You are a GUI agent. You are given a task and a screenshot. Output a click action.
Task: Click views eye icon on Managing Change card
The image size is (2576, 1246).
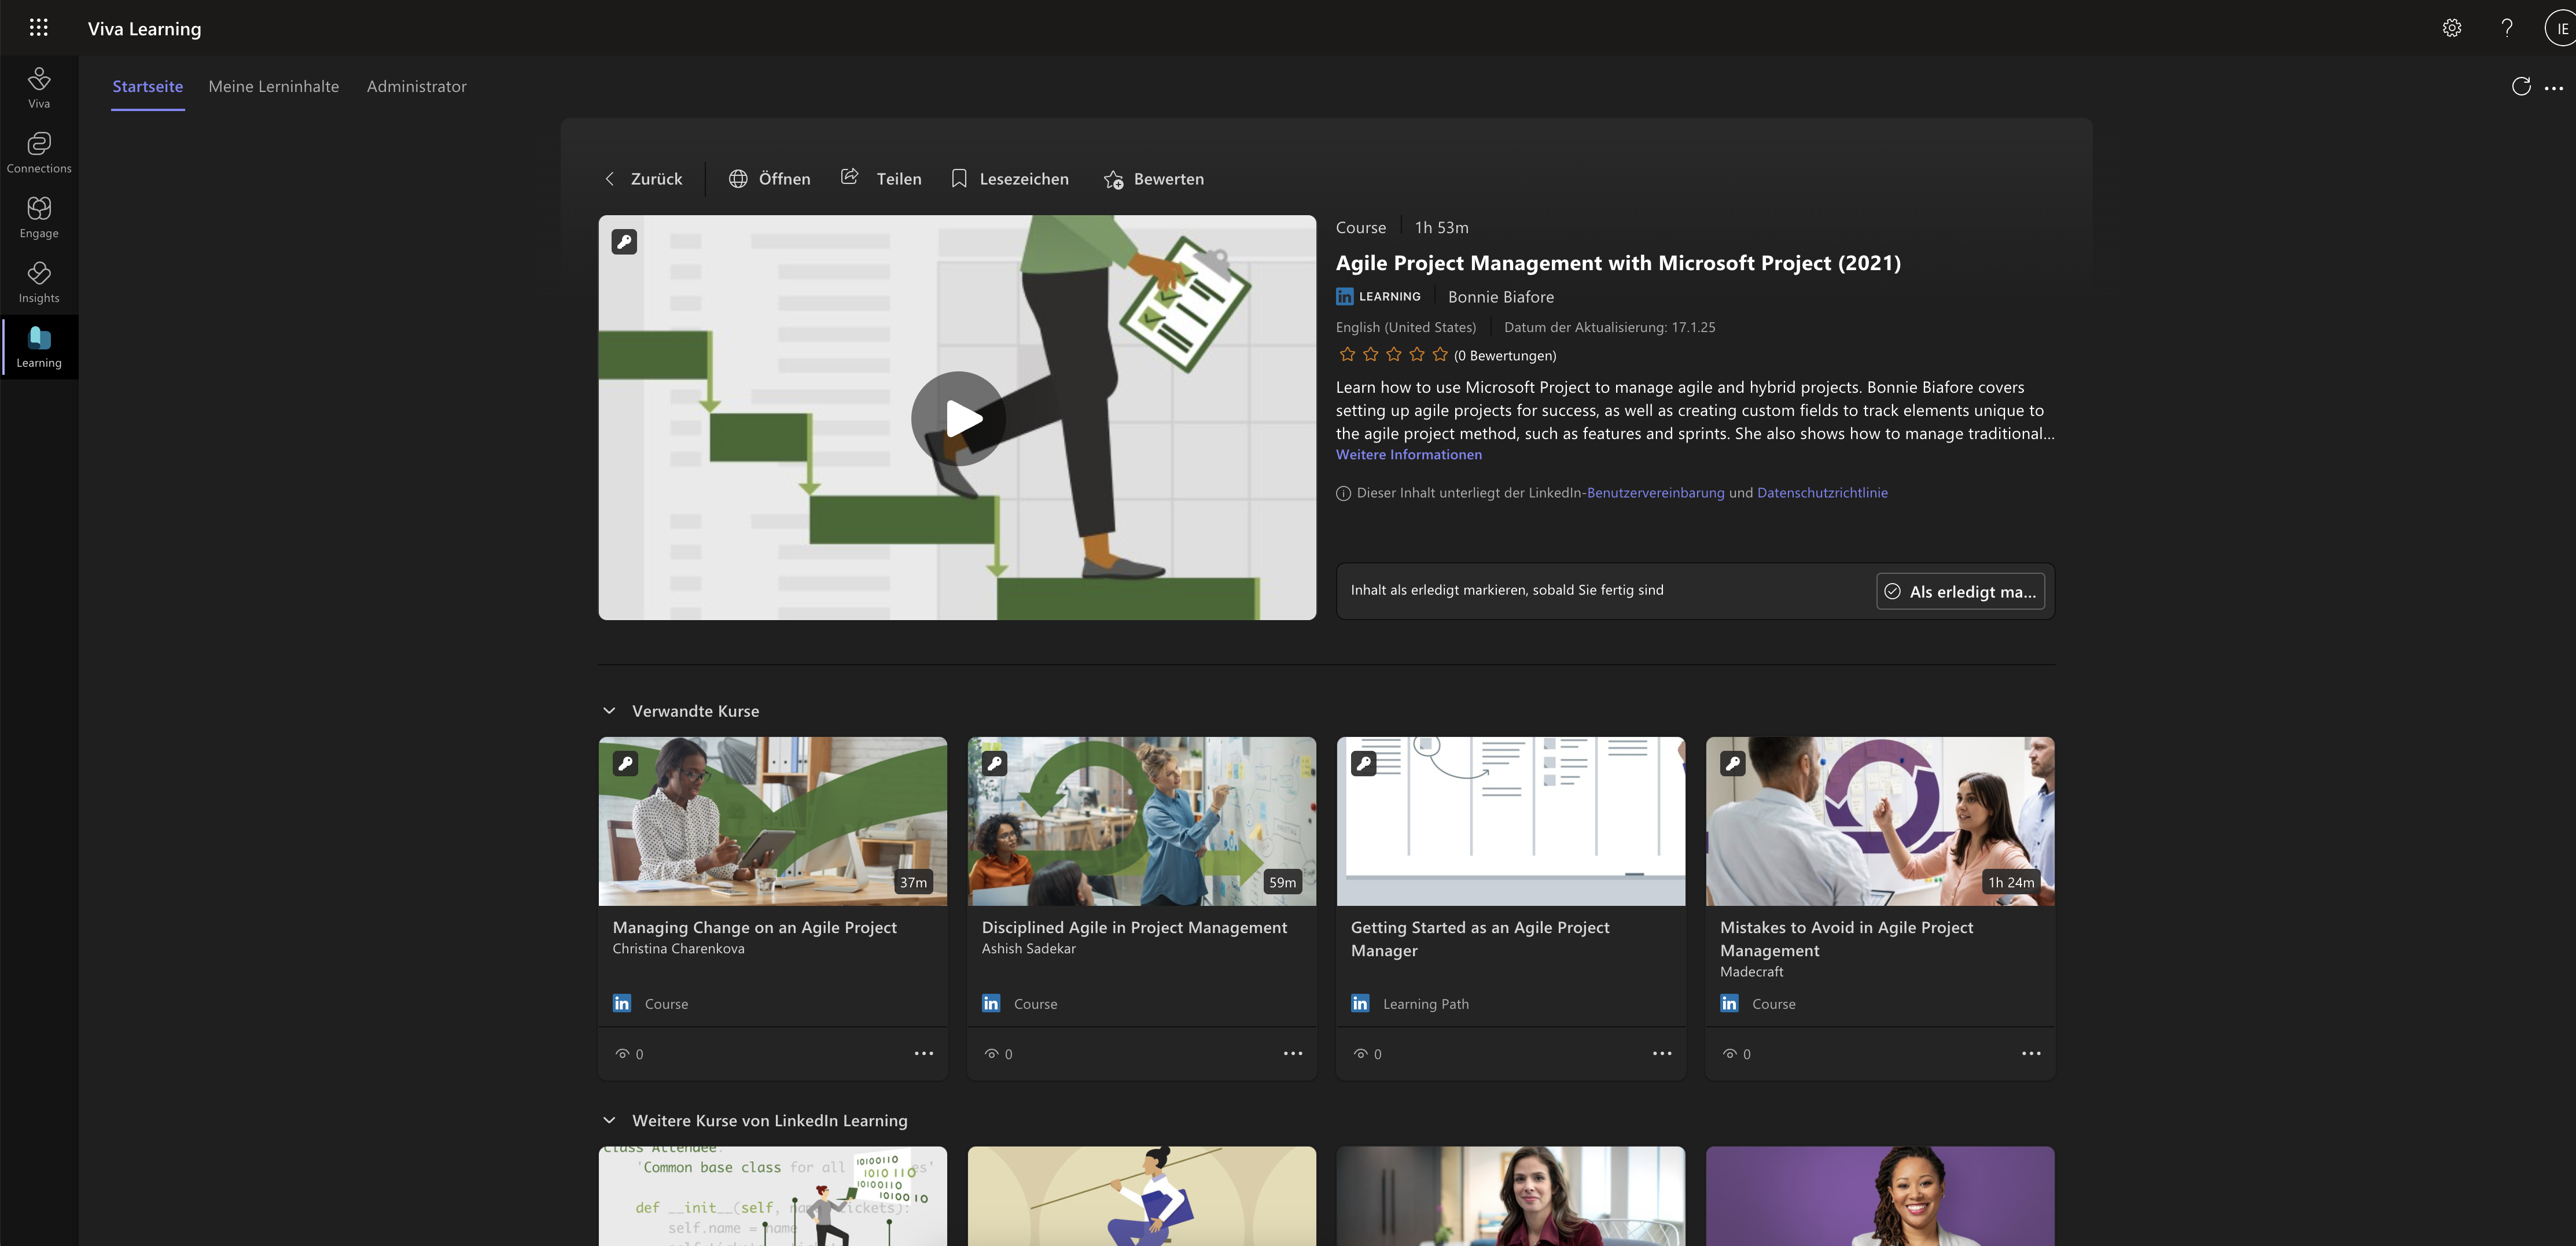622,1054
